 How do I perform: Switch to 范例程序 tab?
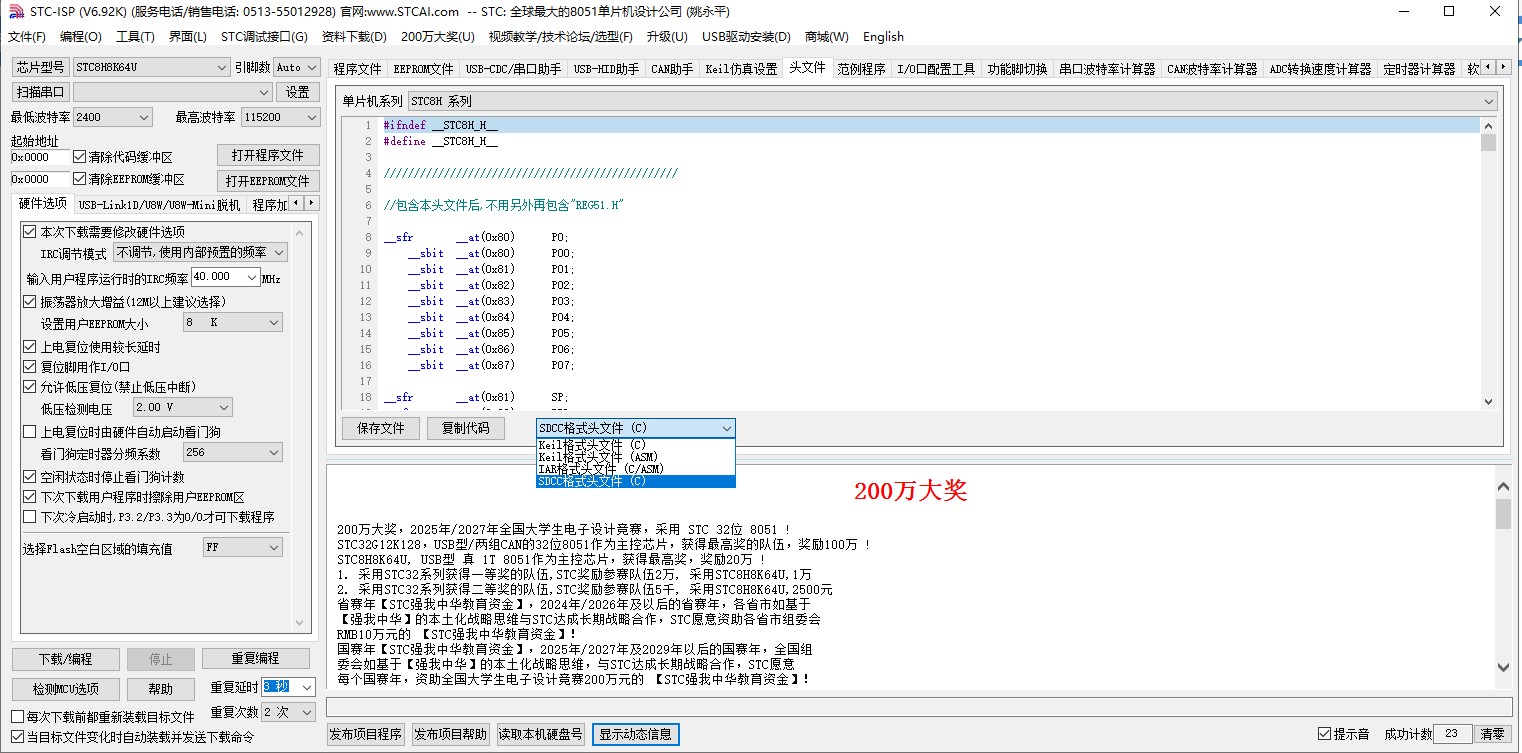click(x=861, y=69)
